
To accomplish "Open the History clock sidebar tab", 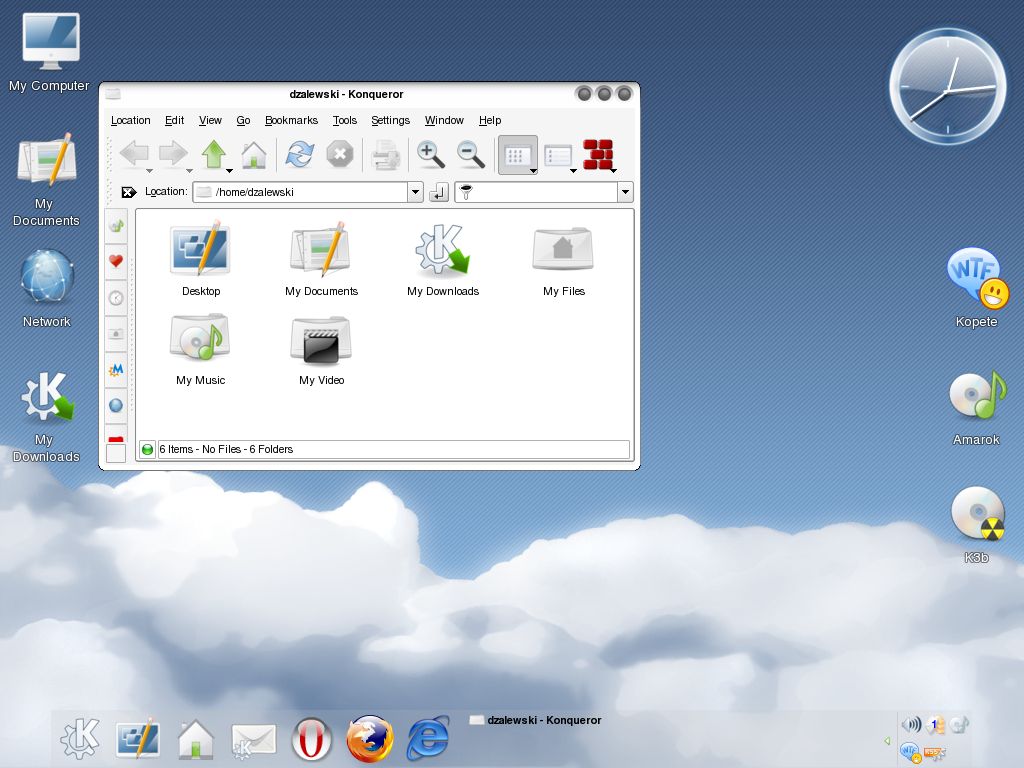I will [x=116, y=298].
